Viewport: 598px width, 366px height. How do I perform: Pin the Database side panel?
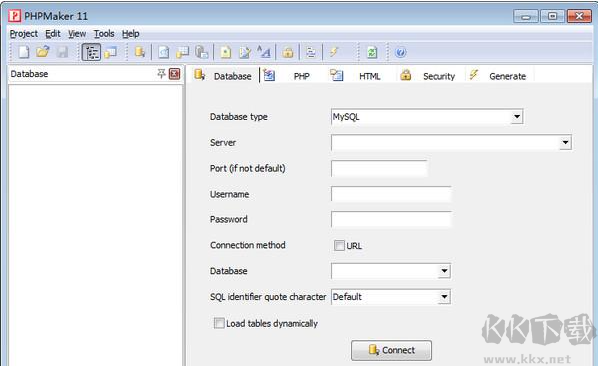click(x=161, y=74)
